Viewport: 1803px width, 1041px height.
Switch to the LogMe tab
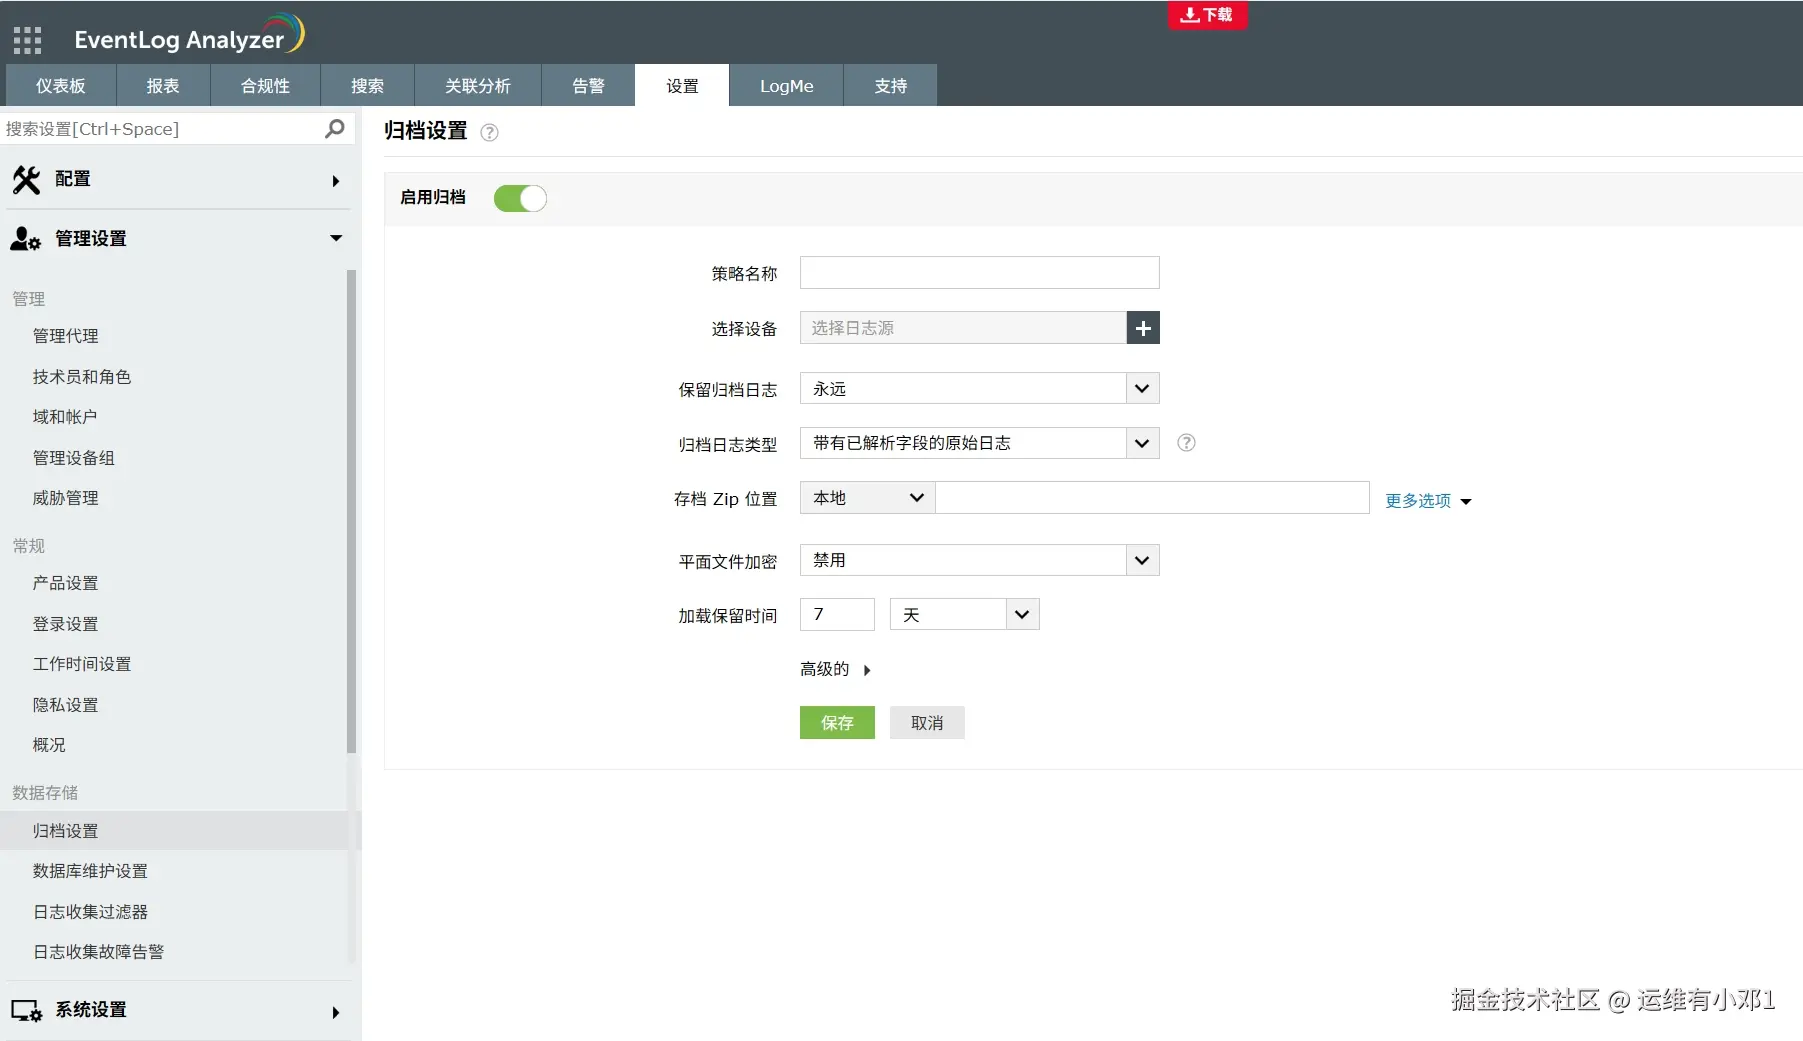point(786,86)
